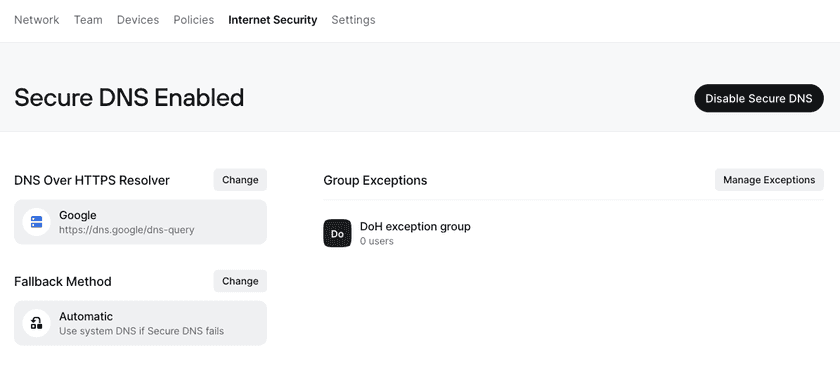Image resolution: width=840 pixels, height=375 pixels.
Task: Change the Fallback Method
Action: pyautogui.click(x=240, y=281)
